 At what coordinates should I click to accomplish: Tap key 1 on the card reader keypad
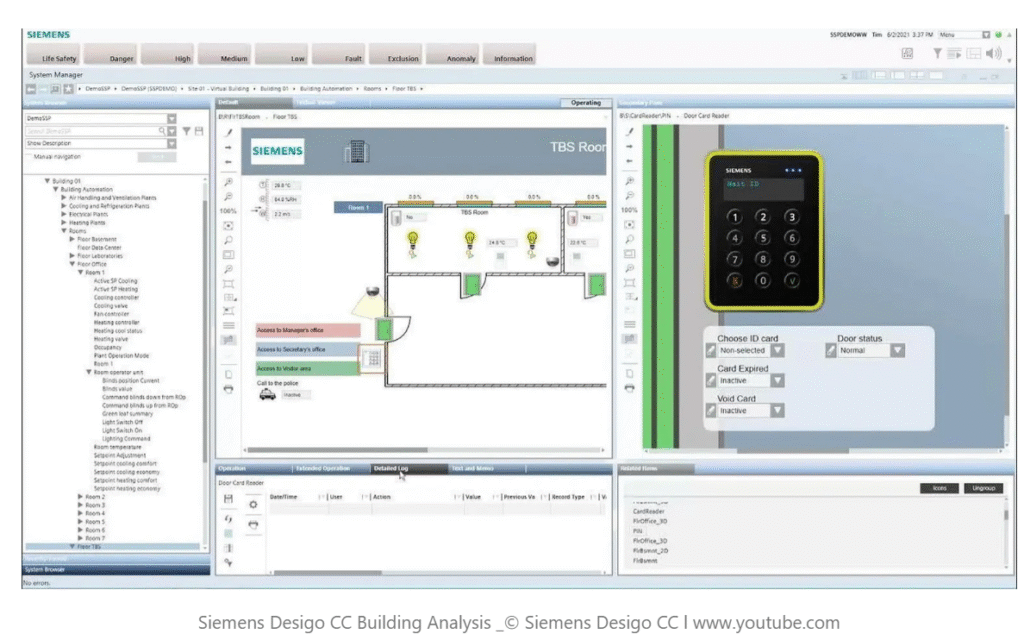[735, 217]
